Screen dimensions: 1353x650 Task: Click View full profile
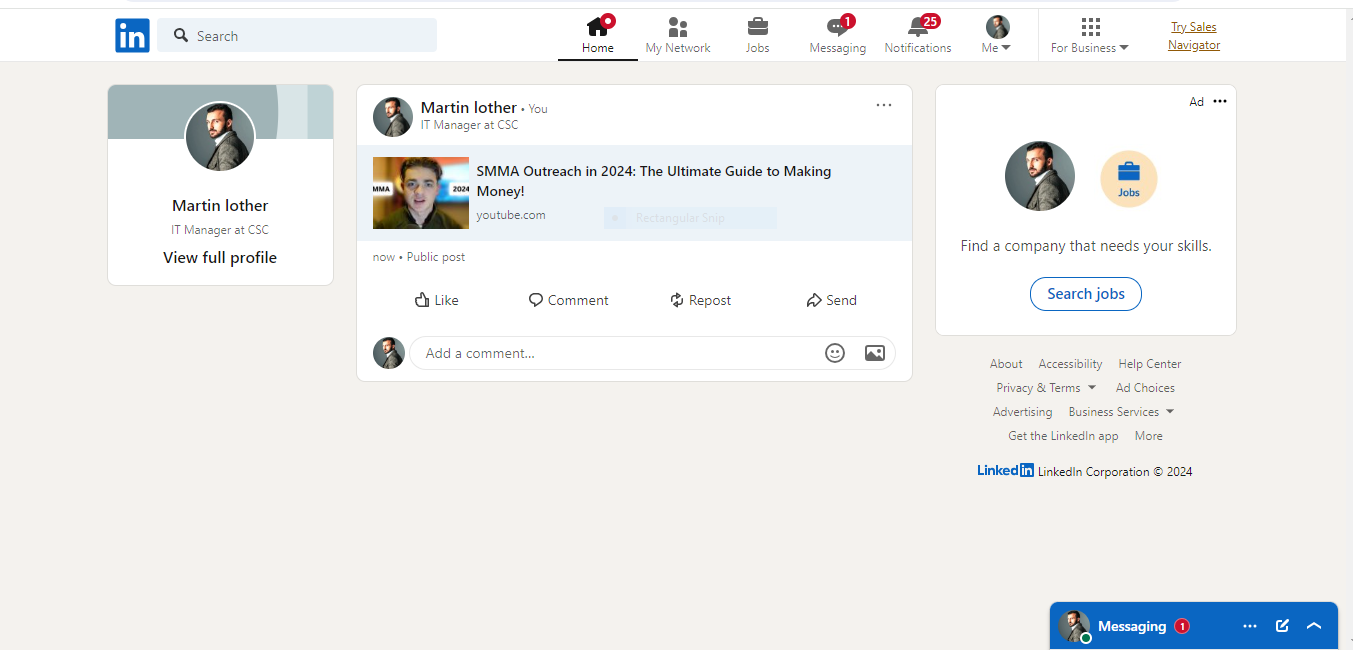coord(220,258)
